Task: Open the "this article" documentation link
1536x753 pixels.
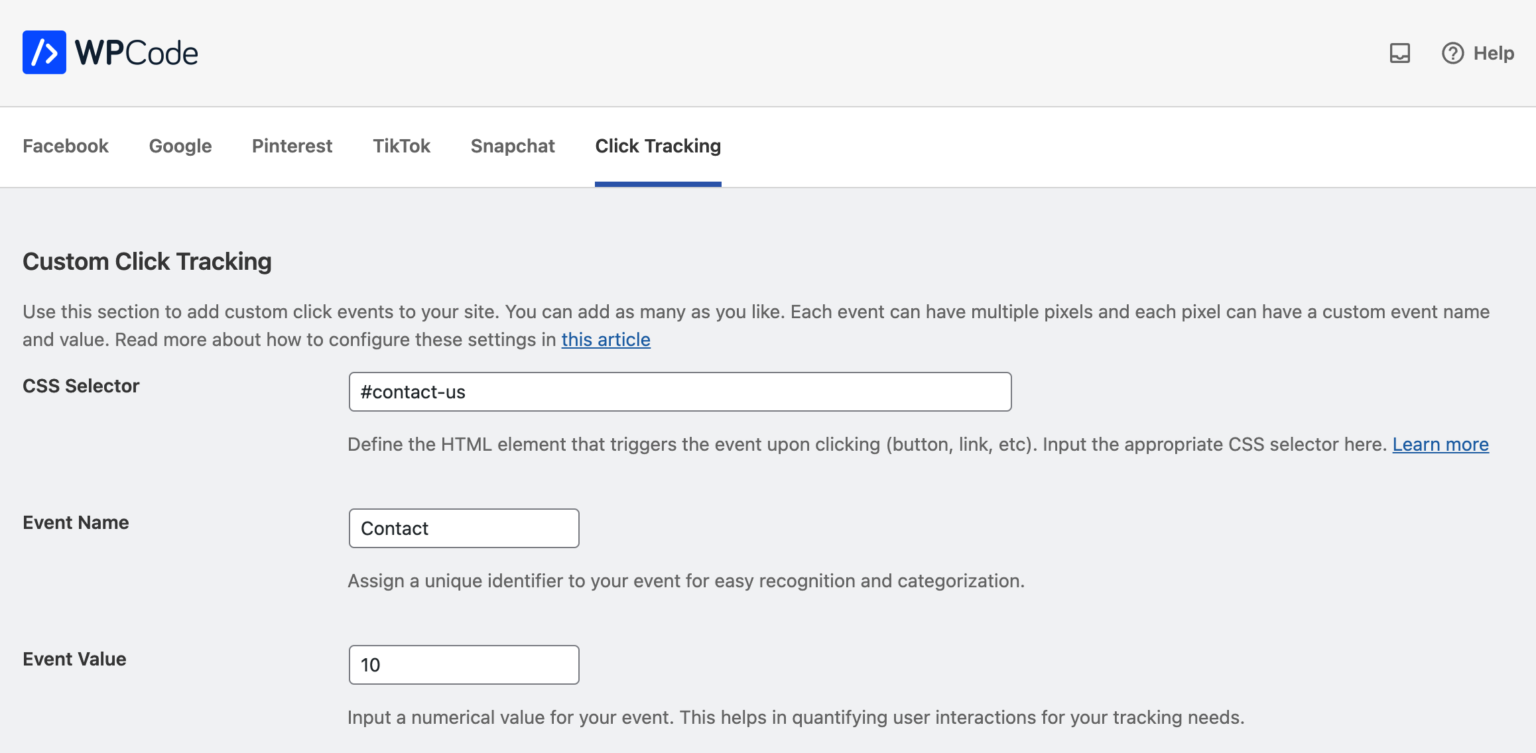Action: pos(605,340)
